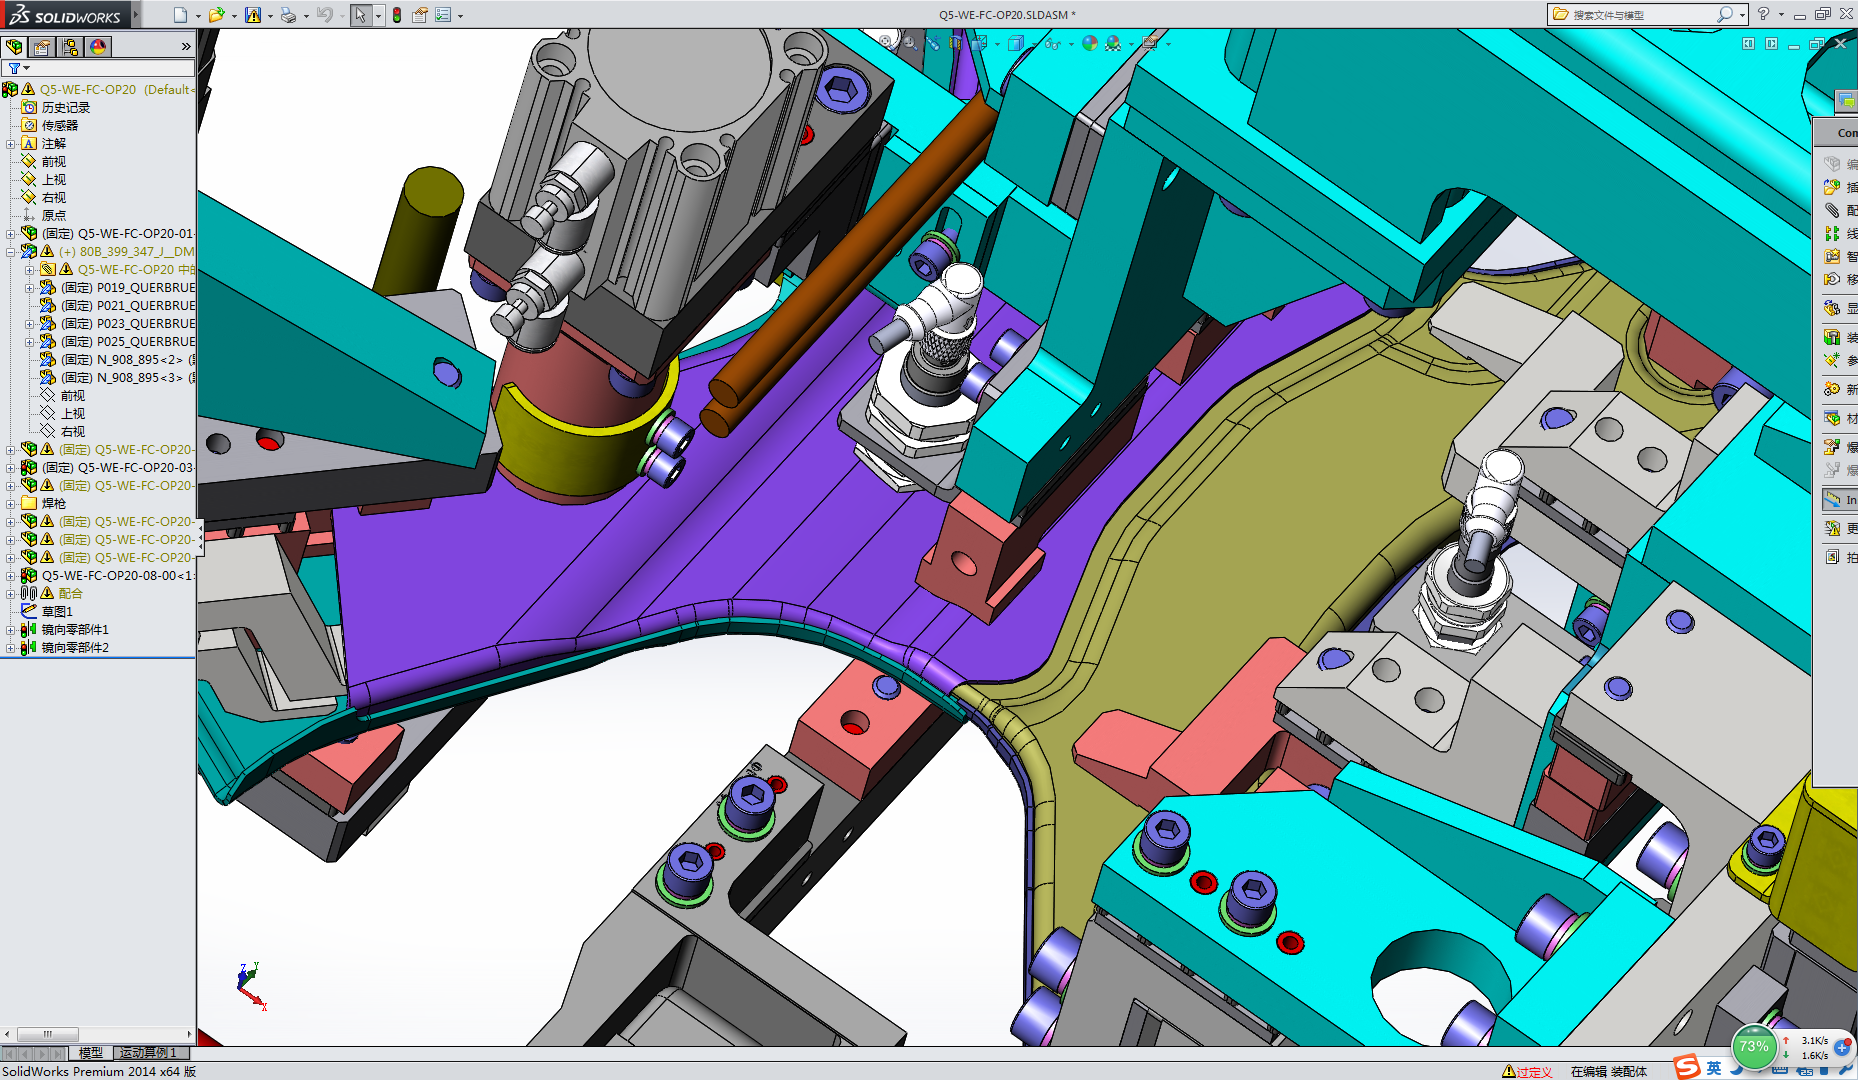Switch to the ConfigurationManager tab

[70, 47]
